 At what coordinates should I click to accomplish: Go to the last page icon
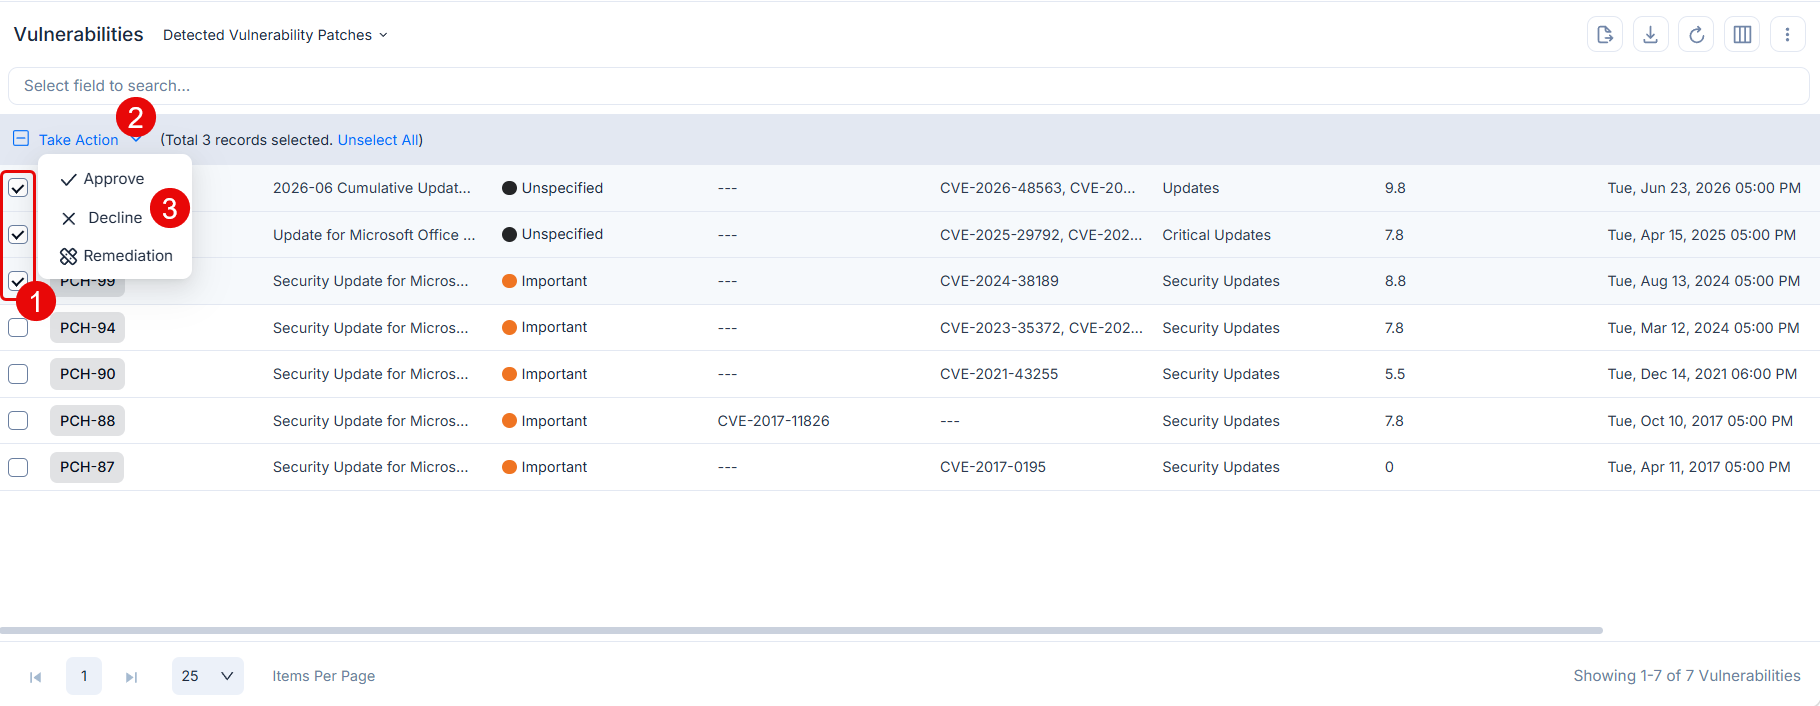[131, 677]
